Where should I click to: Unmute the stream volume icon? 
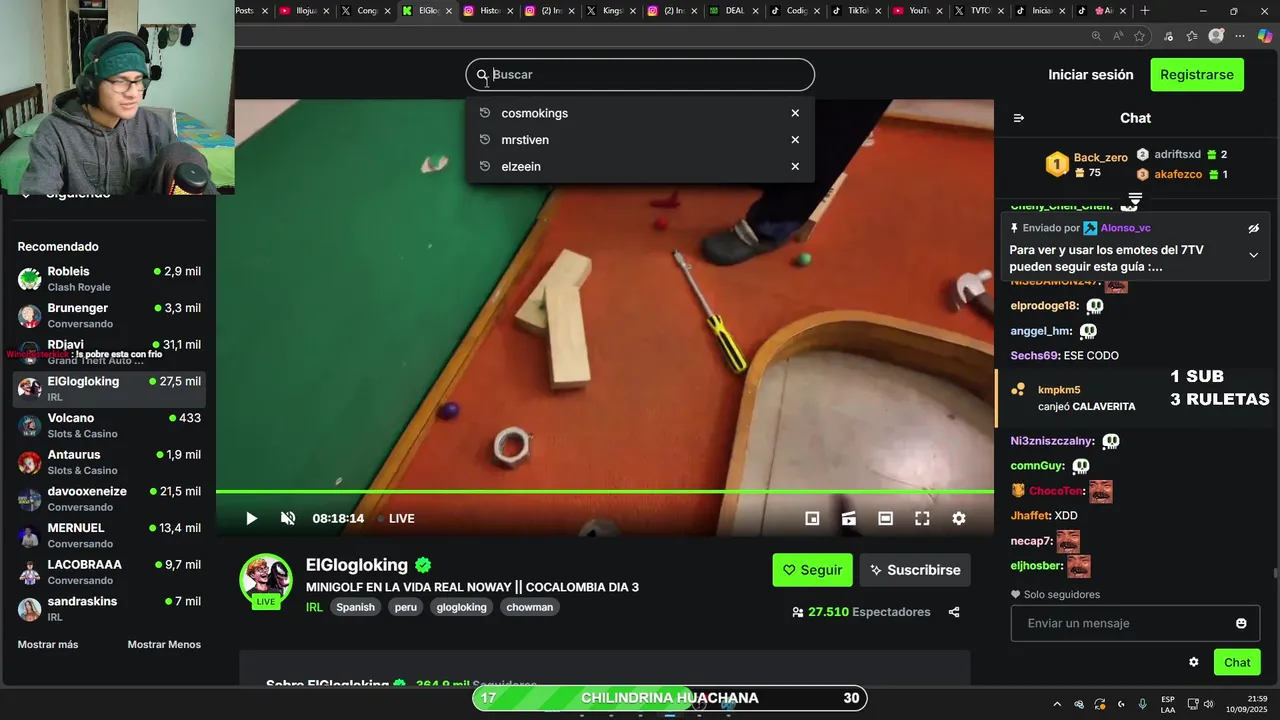point(288,518)
